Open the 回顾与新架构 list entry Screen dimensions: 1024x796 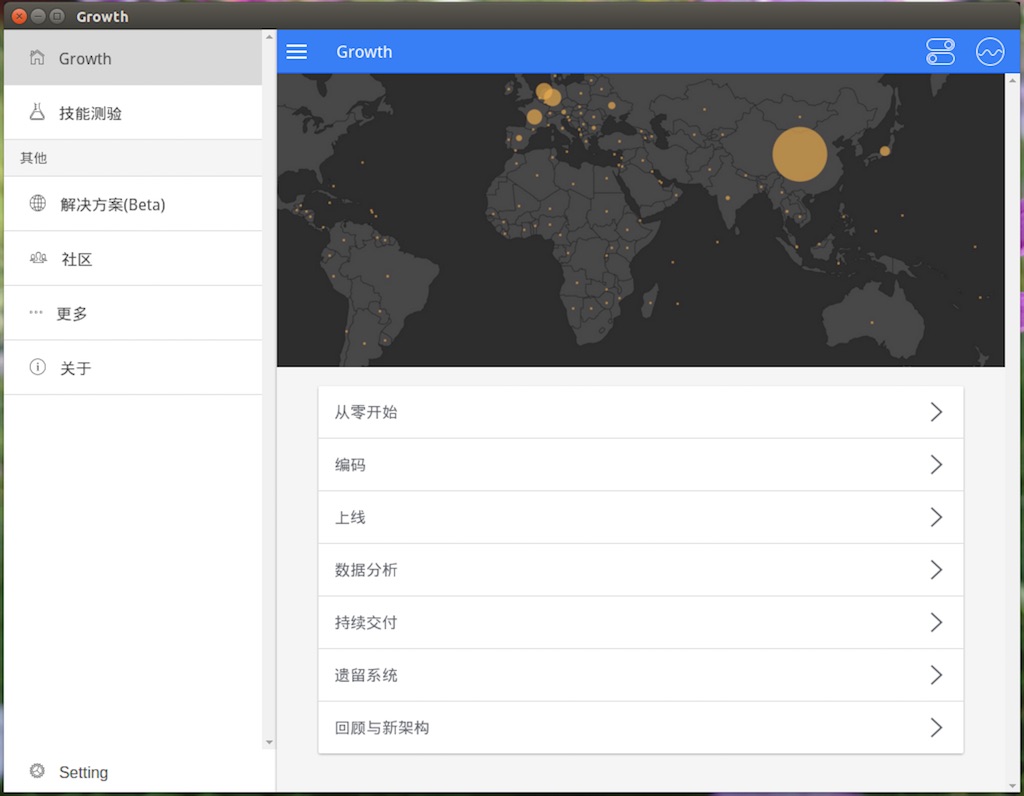click(641, 727)
